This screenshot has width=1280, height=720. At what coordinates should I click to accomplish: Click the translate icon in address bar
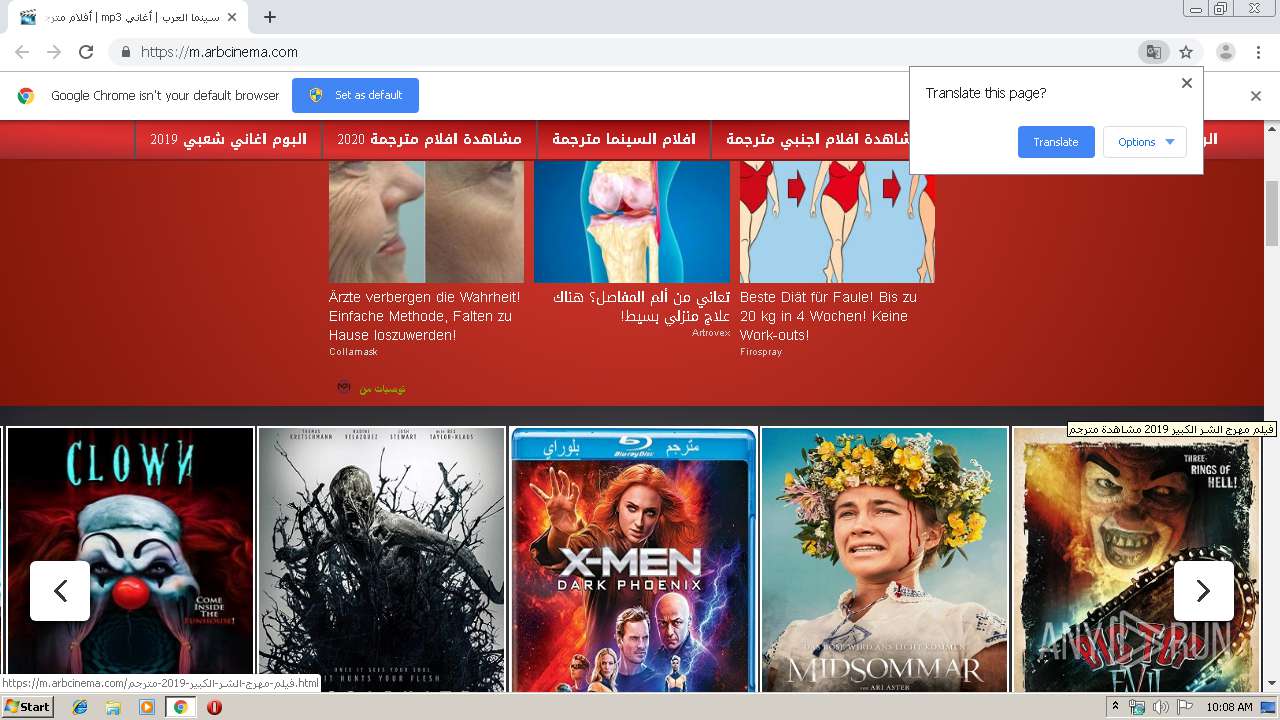pyautogui.click(x=1154, y=52)
